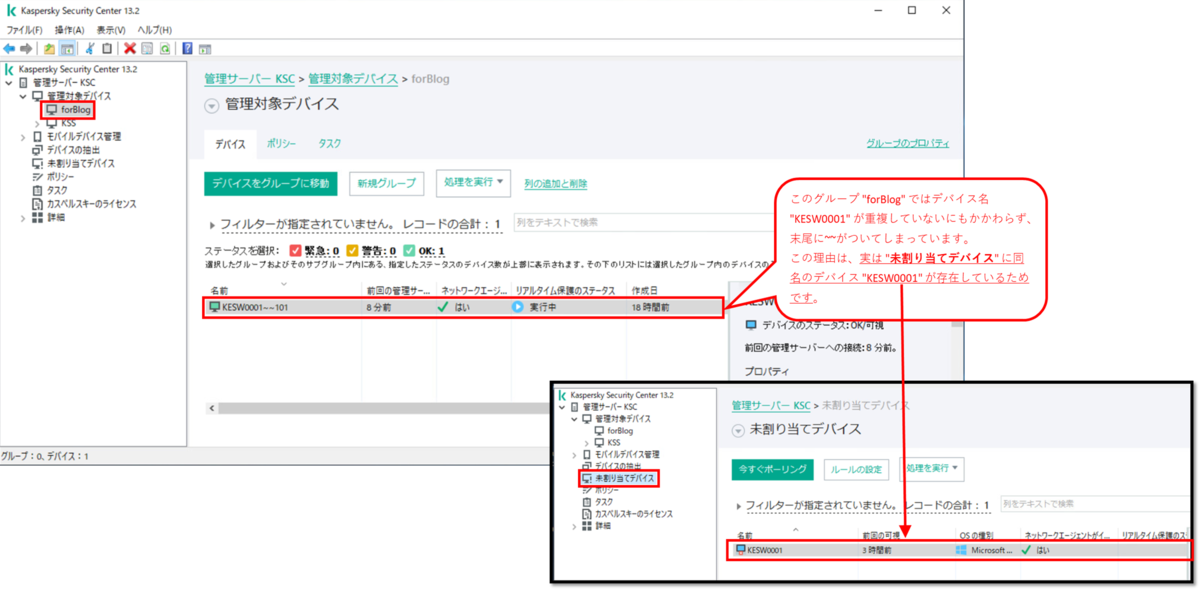Switch to the ポリシー tab
Image resolution: width=1200 pixels, height=590 pixels.
[x=281, y=145]
